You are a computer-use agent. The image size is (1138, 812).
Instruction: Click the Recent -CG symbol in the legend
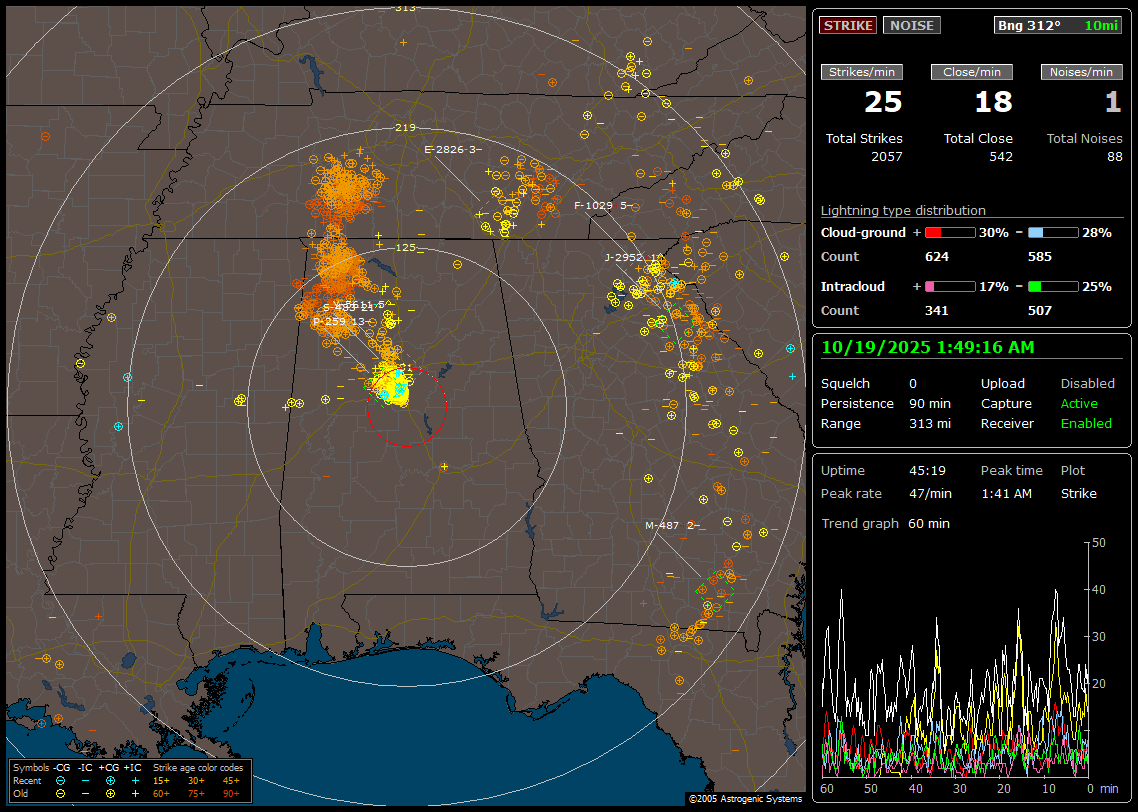pyautogui.click(x=61, y=780)
